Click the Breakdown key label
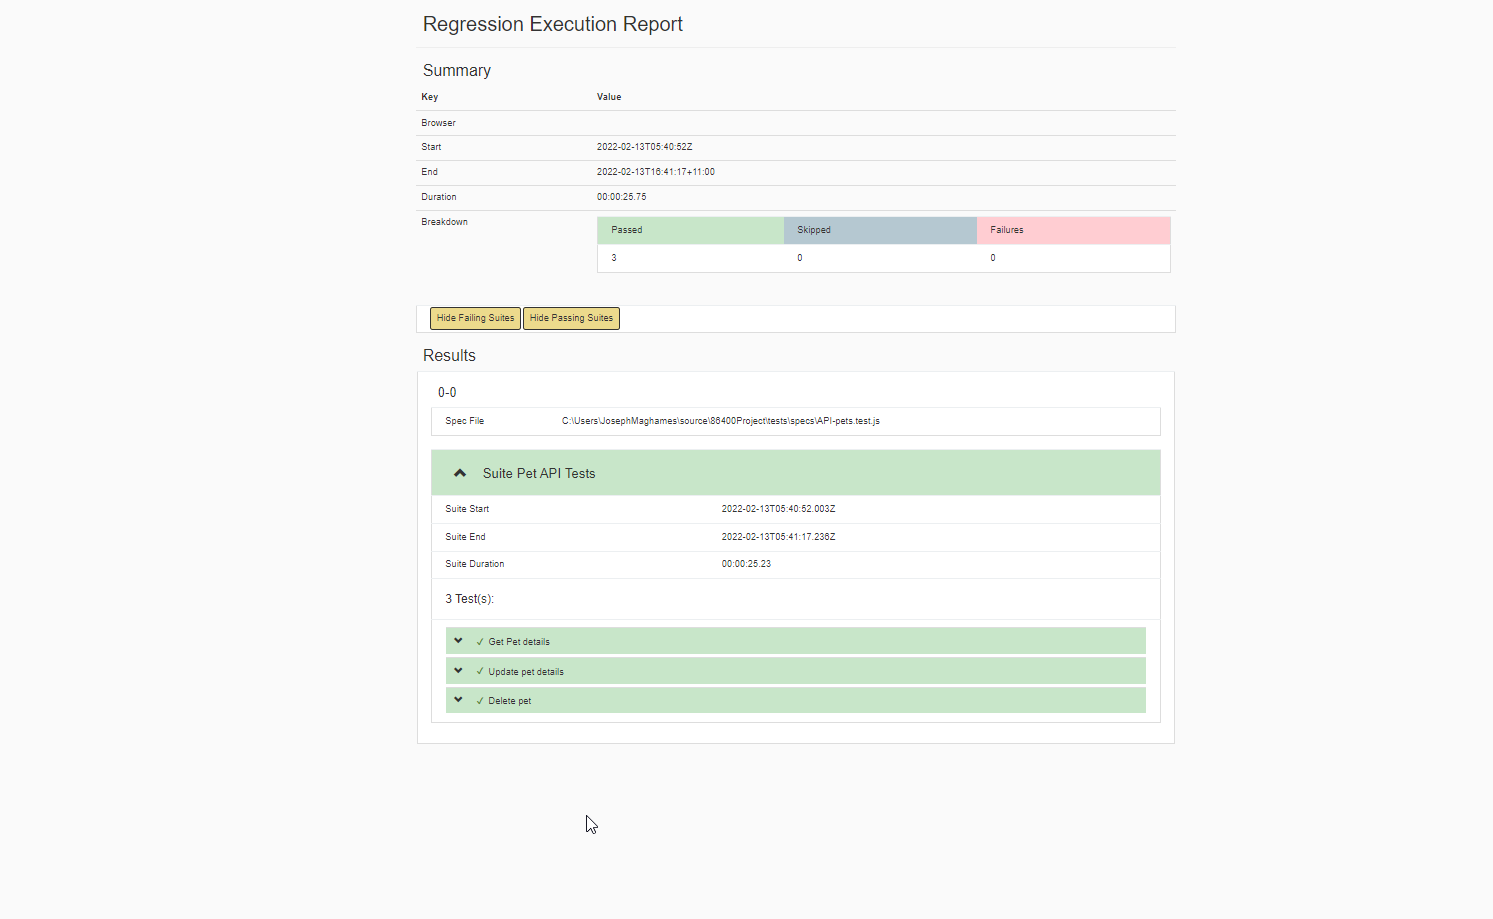 pos(444,222)
